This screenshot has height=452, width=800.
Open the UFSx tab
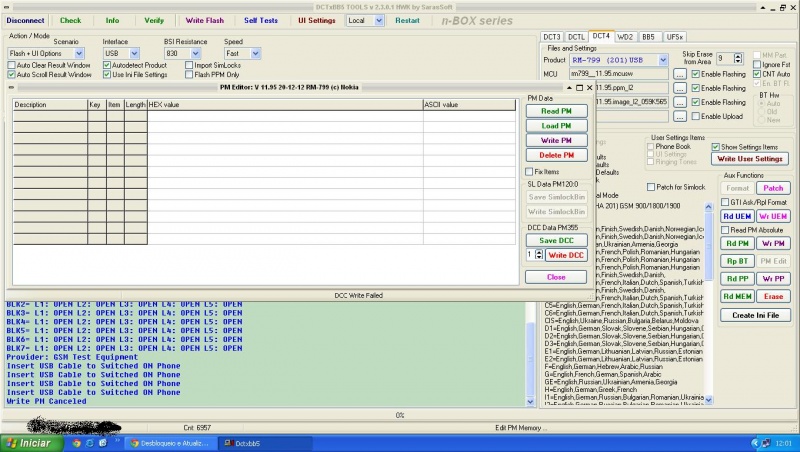(x=674, y=37)
